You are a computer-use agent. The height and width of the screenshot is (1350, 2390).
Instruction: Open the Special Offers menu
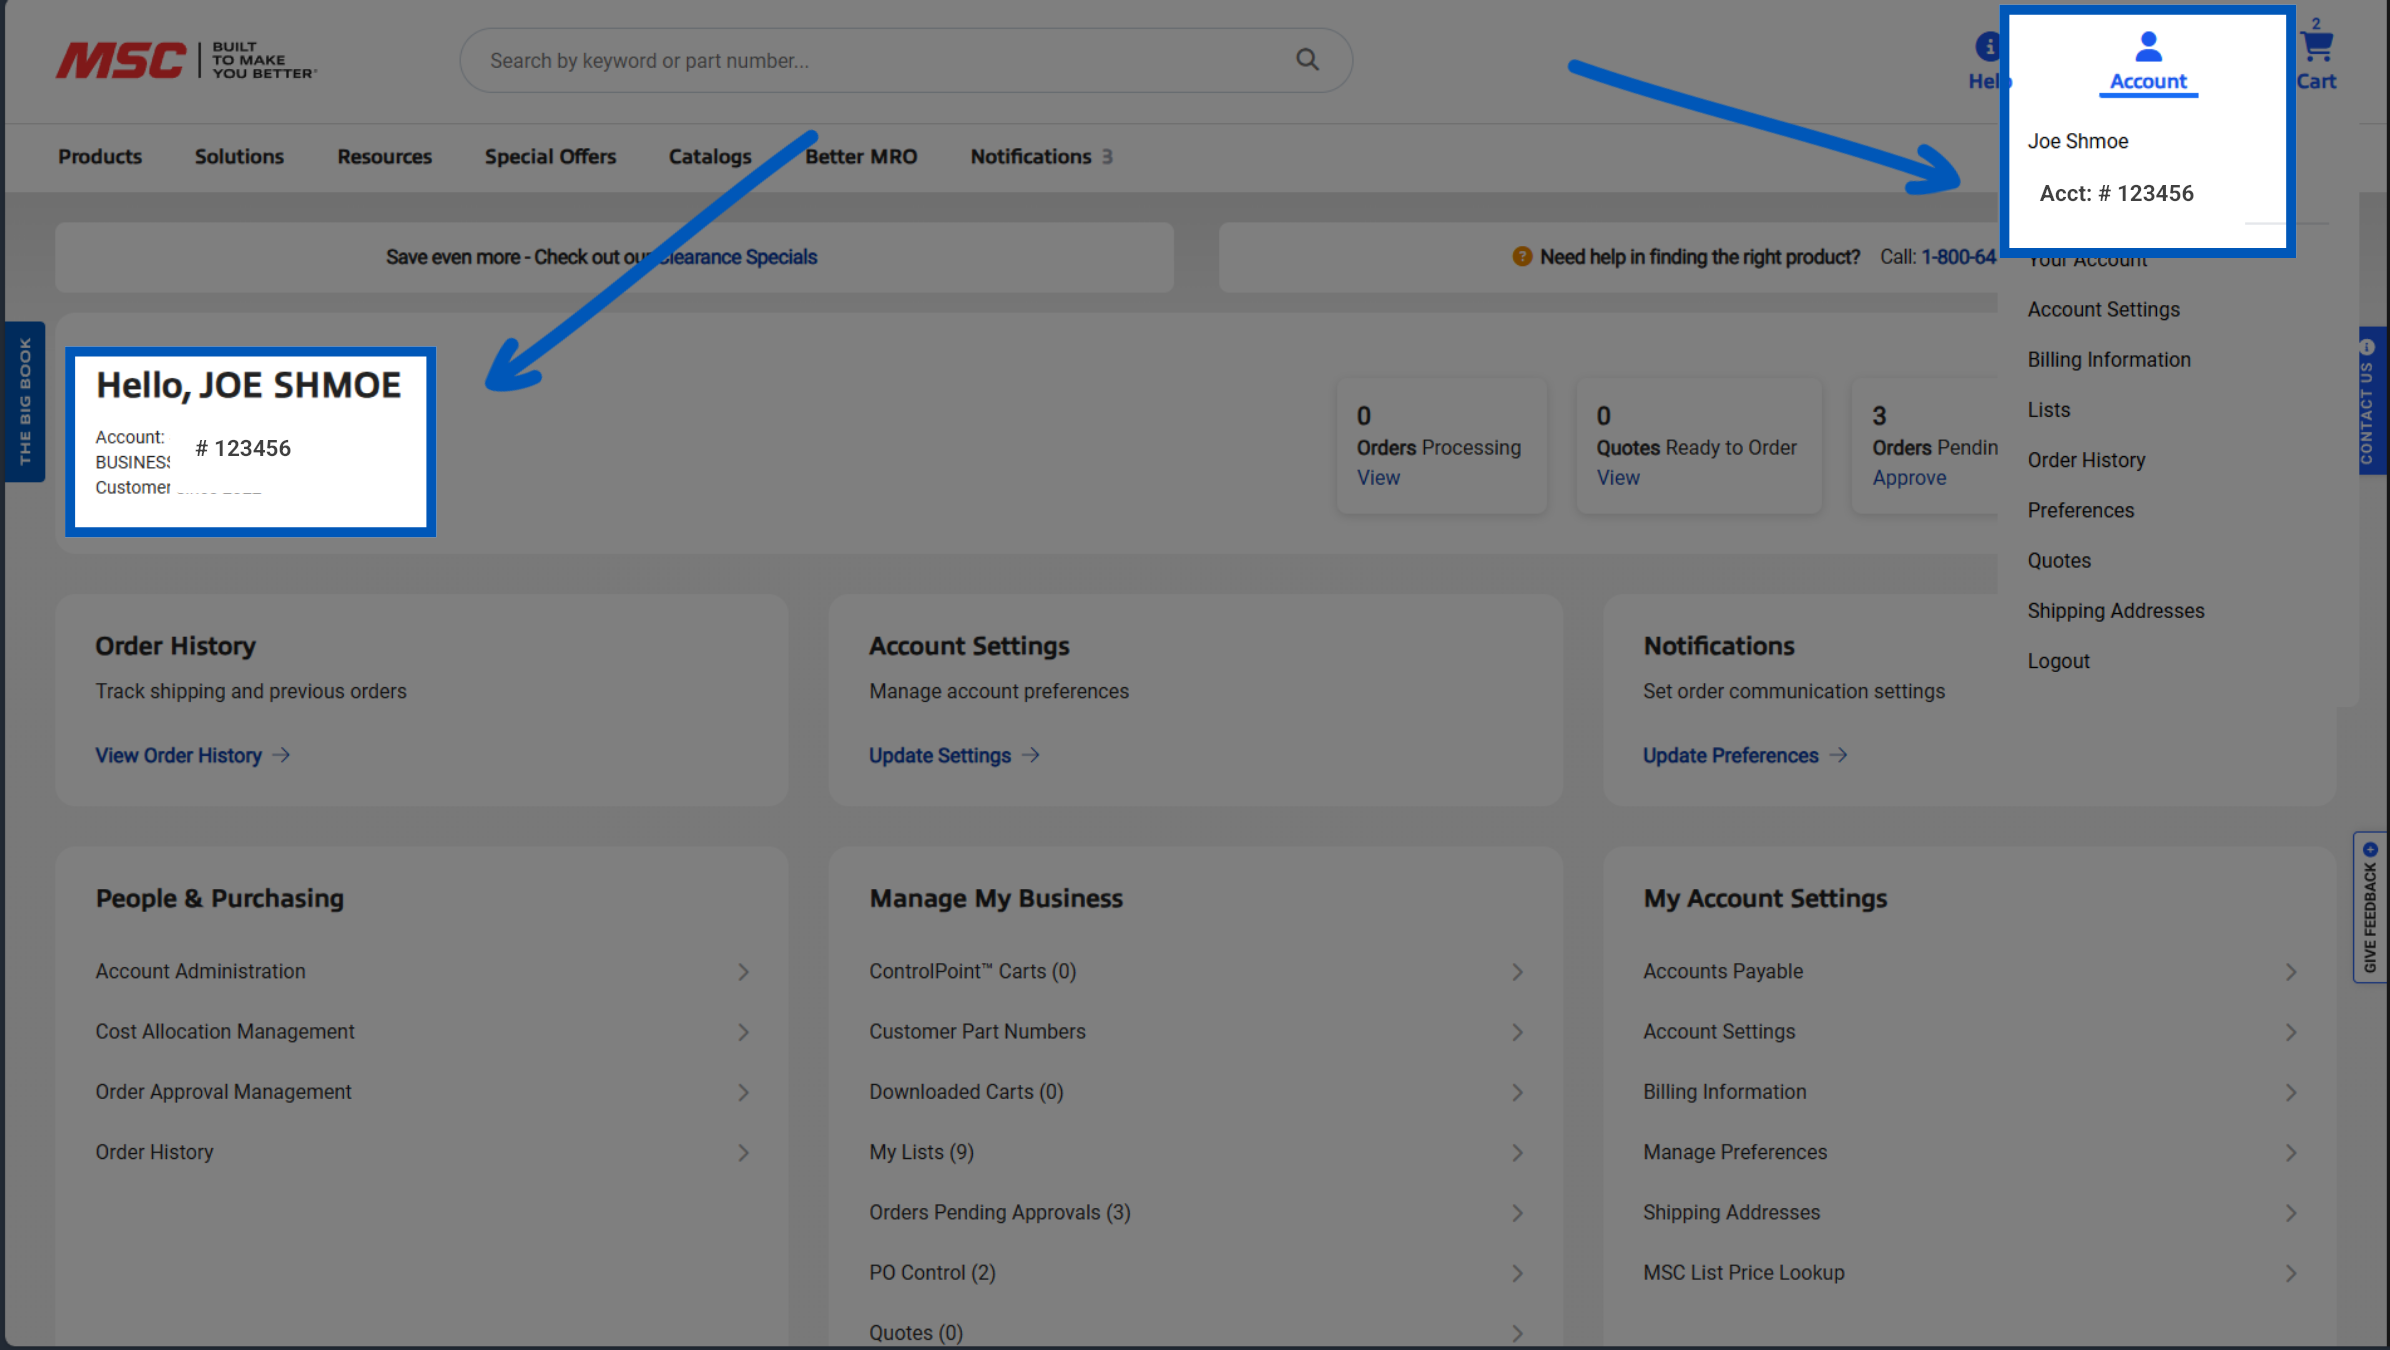point(550,157)
